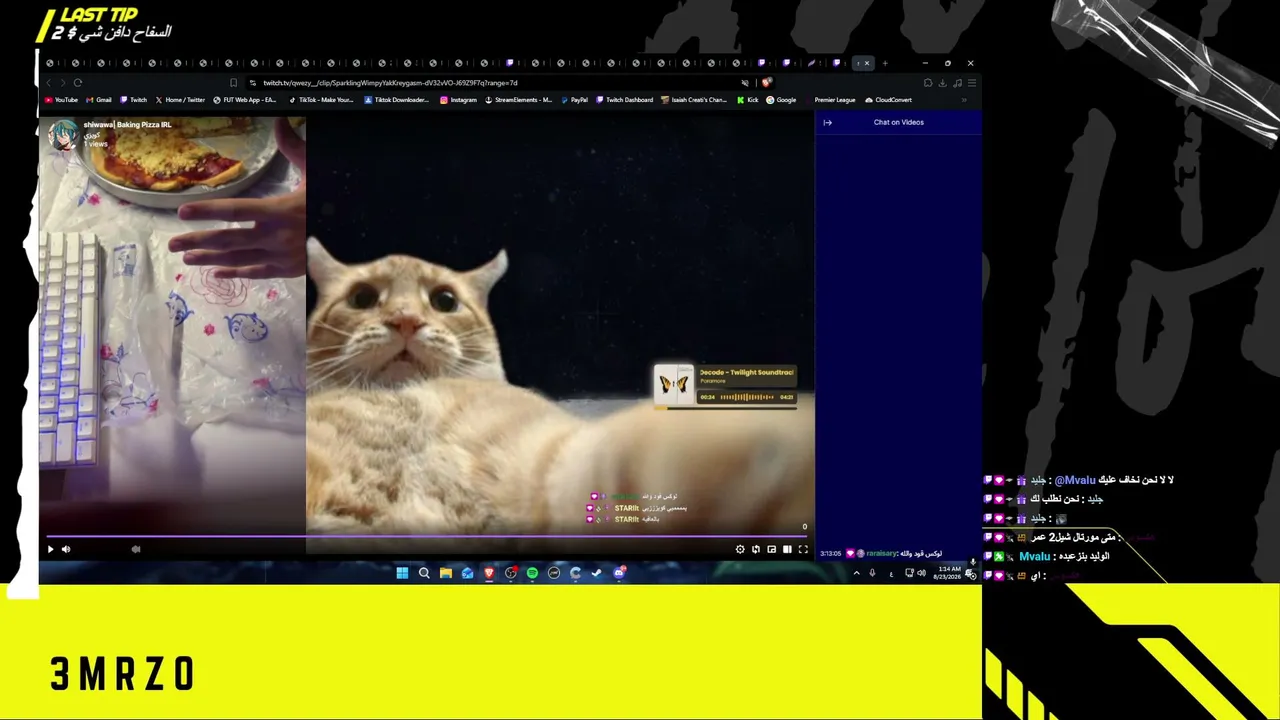Collapse the Chat on Videos panel
Viewport: 1280px width, 720px height.
pos(827,123)
